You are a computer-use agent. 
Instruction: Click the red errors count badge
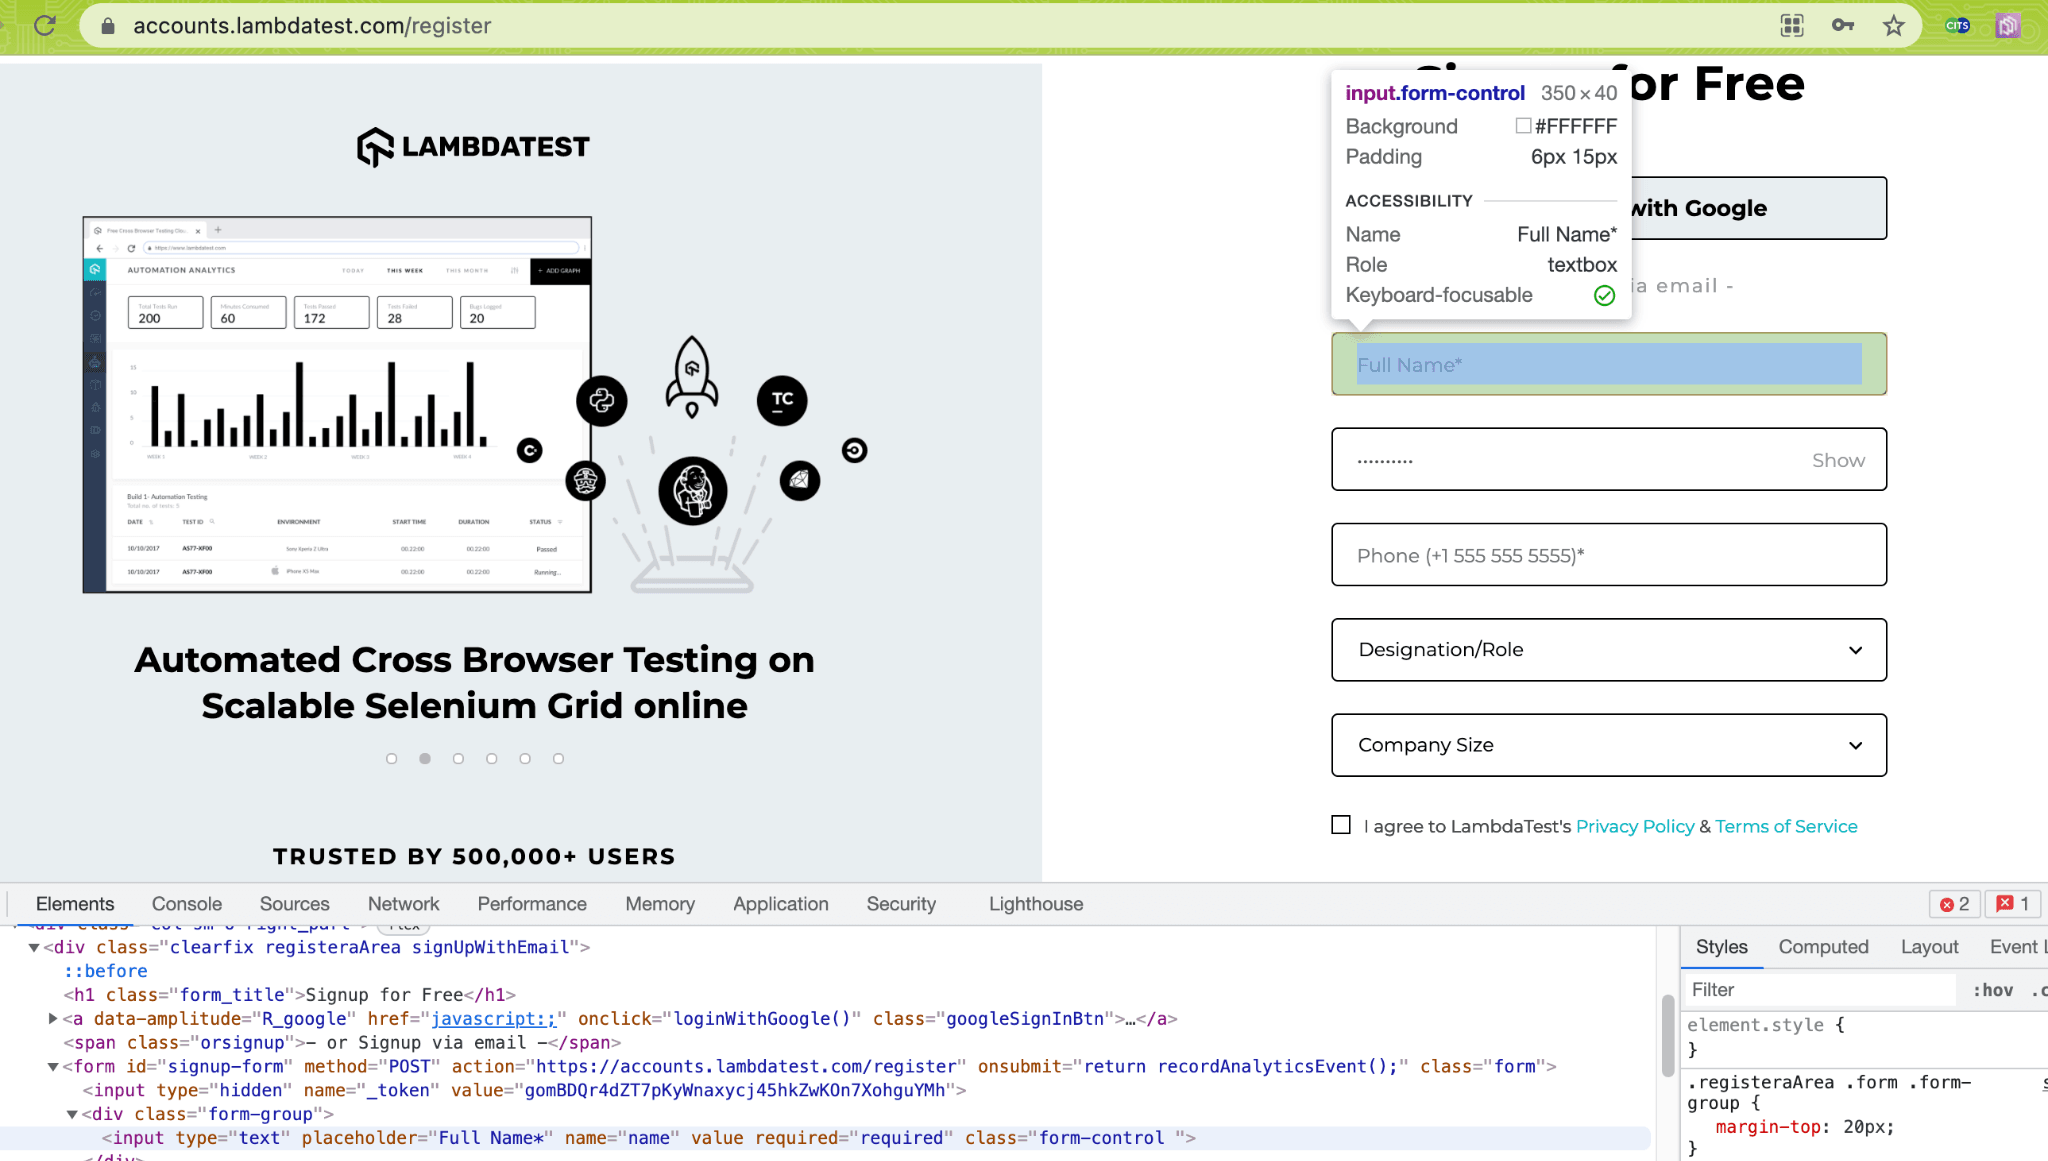point(1954,904)
